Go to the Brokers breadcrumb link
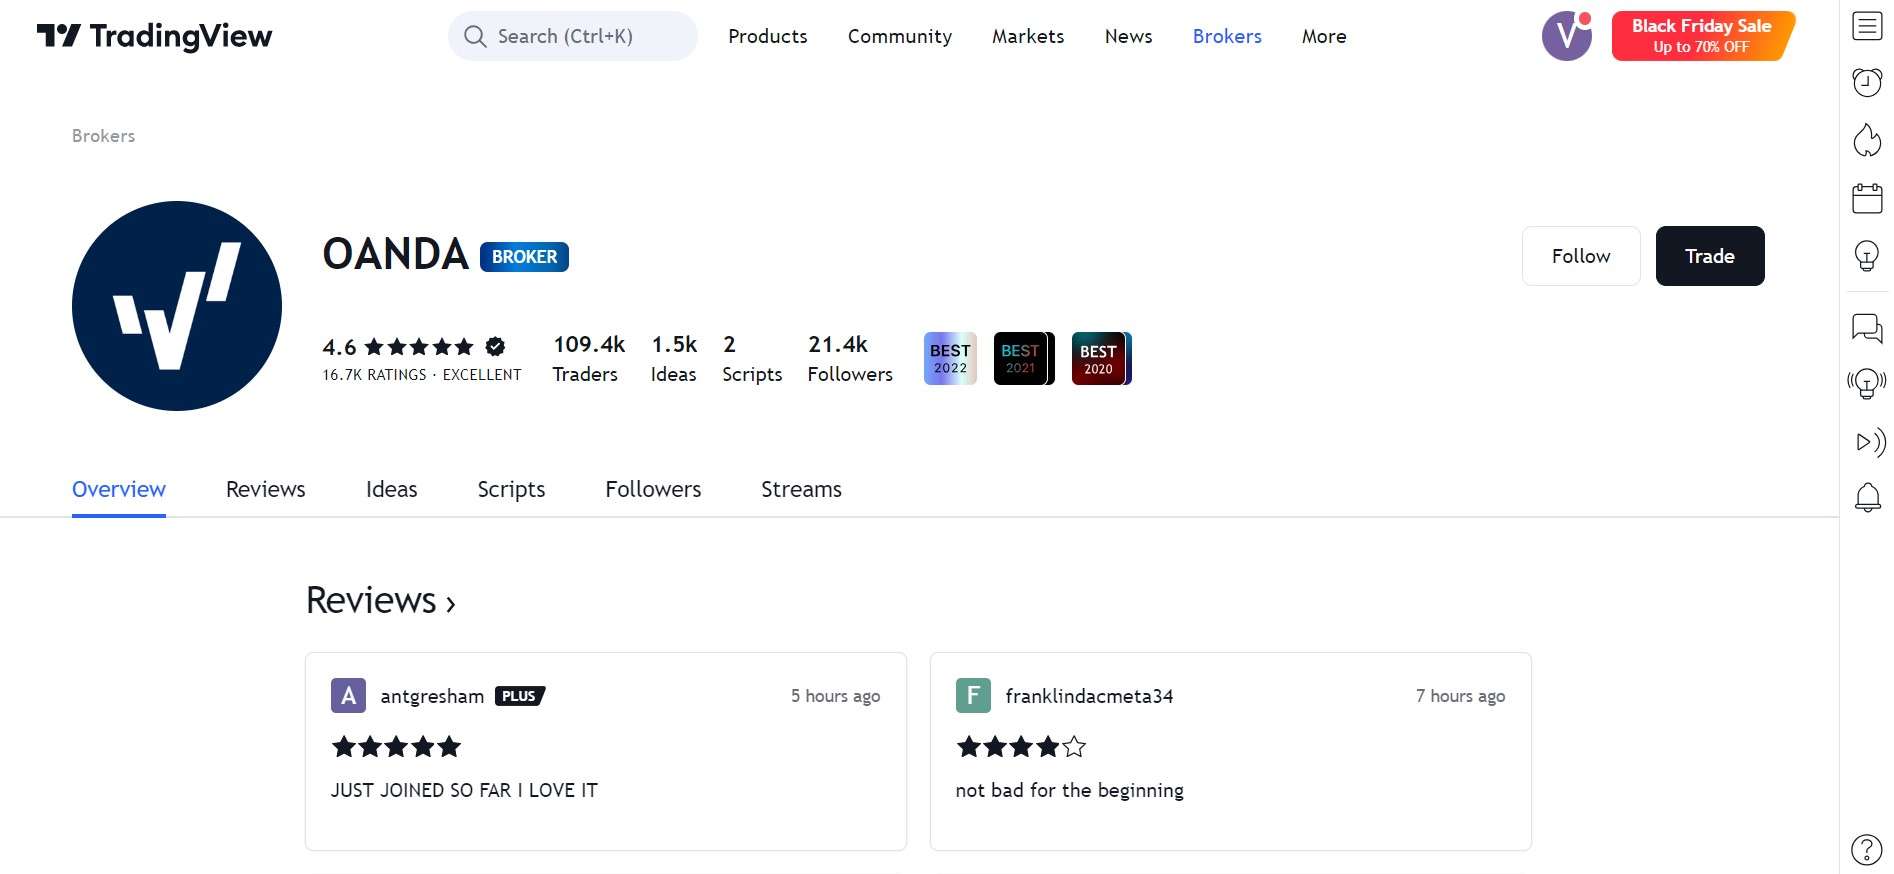 click(103, 136)
